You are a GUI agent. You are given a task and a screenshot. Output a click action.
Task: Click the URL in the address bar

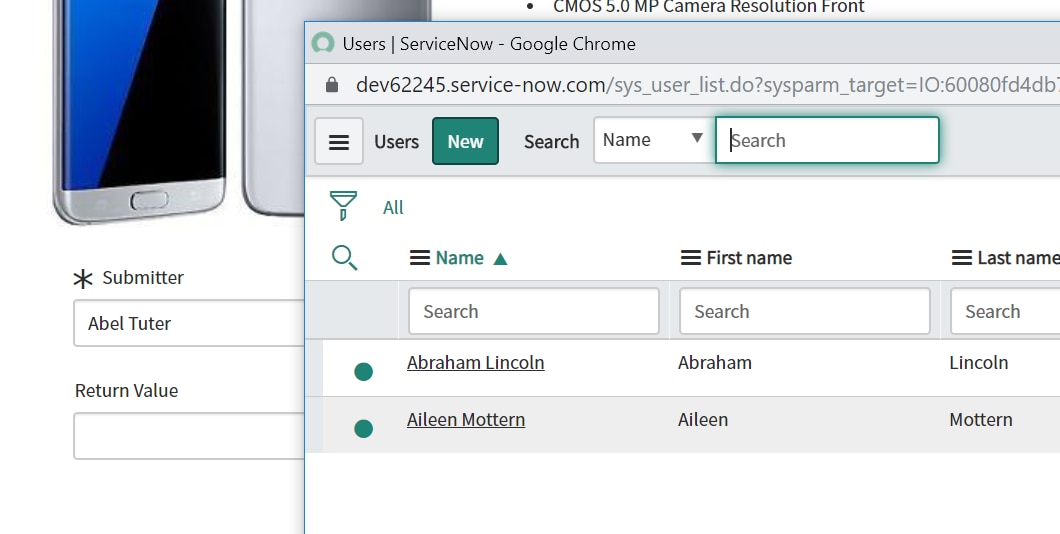(707, 84)
